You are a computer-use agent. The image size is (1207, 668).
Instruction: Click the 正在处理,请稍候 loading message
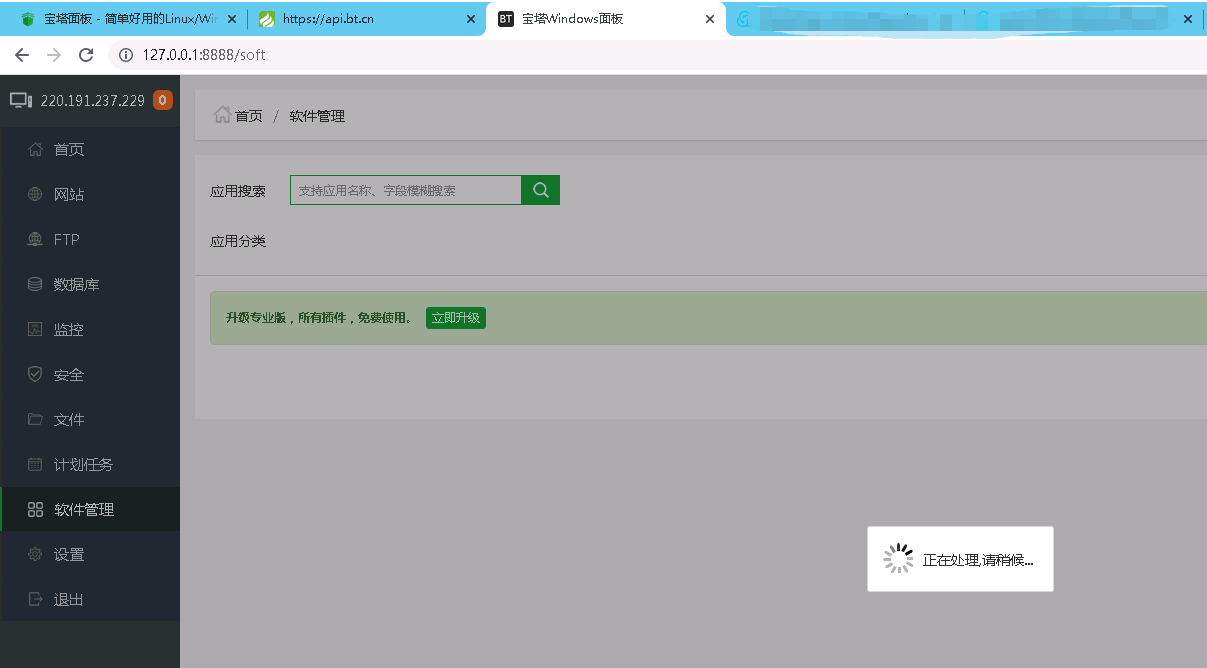(x=978, y=560)
